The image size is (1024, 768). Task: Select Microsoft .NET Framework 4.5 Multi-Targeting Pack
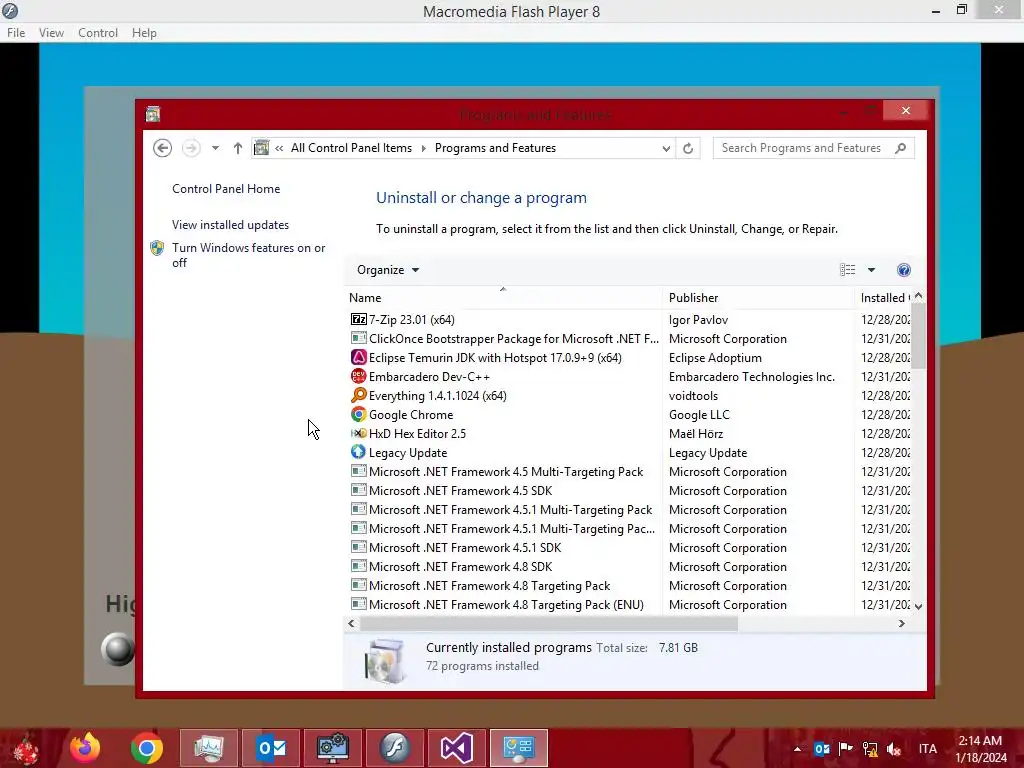click(506, 472)
